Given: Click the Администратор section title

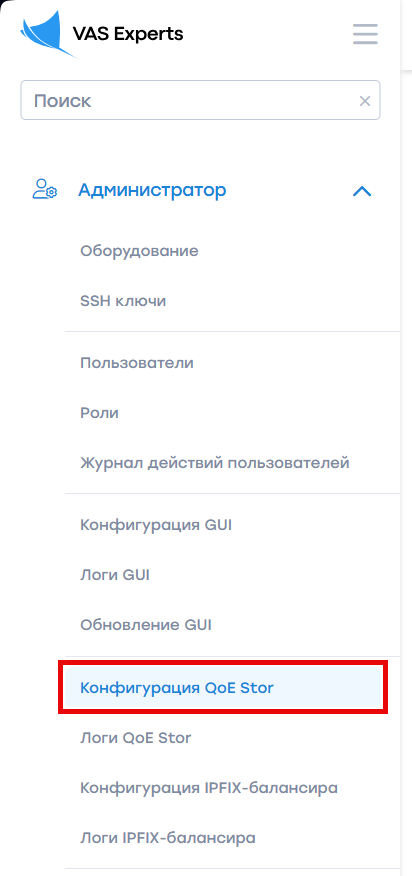Looking at the screenshot, I should pyautogui.click(x=152, y=191).
